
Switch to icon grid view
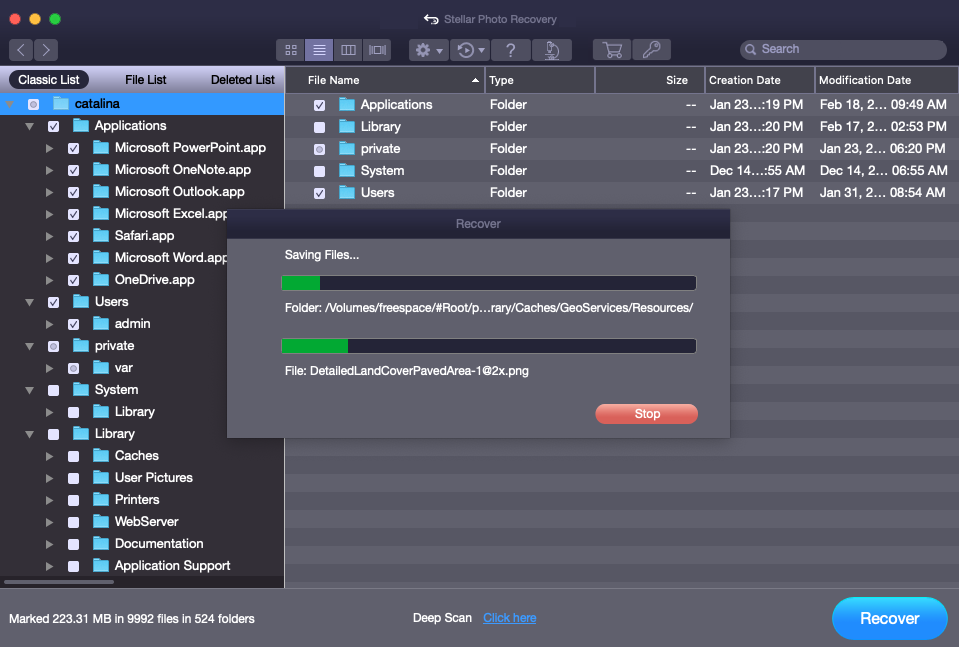tap(291, 50)
